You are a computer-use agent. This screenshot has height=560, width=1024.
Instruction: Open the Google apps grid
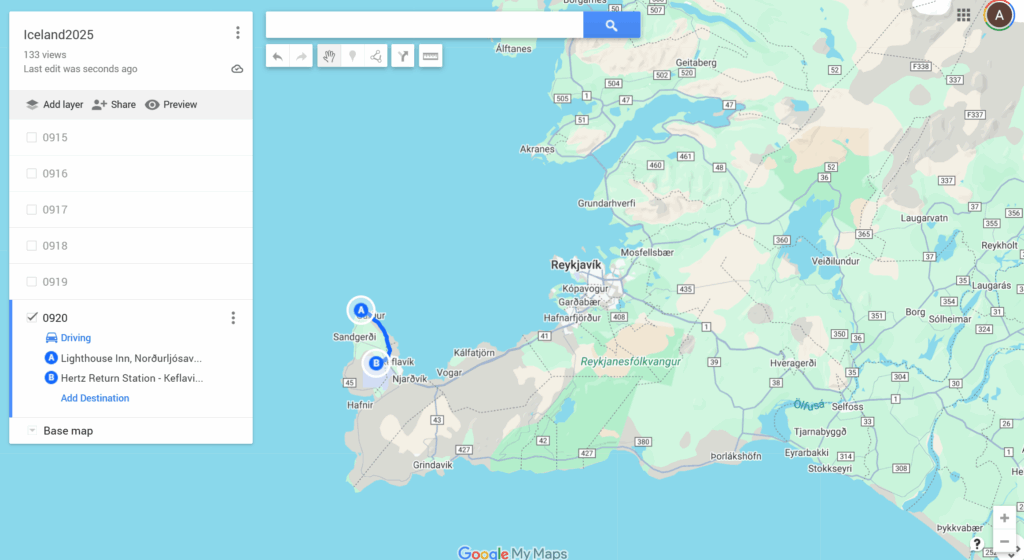tap(963, 14)
